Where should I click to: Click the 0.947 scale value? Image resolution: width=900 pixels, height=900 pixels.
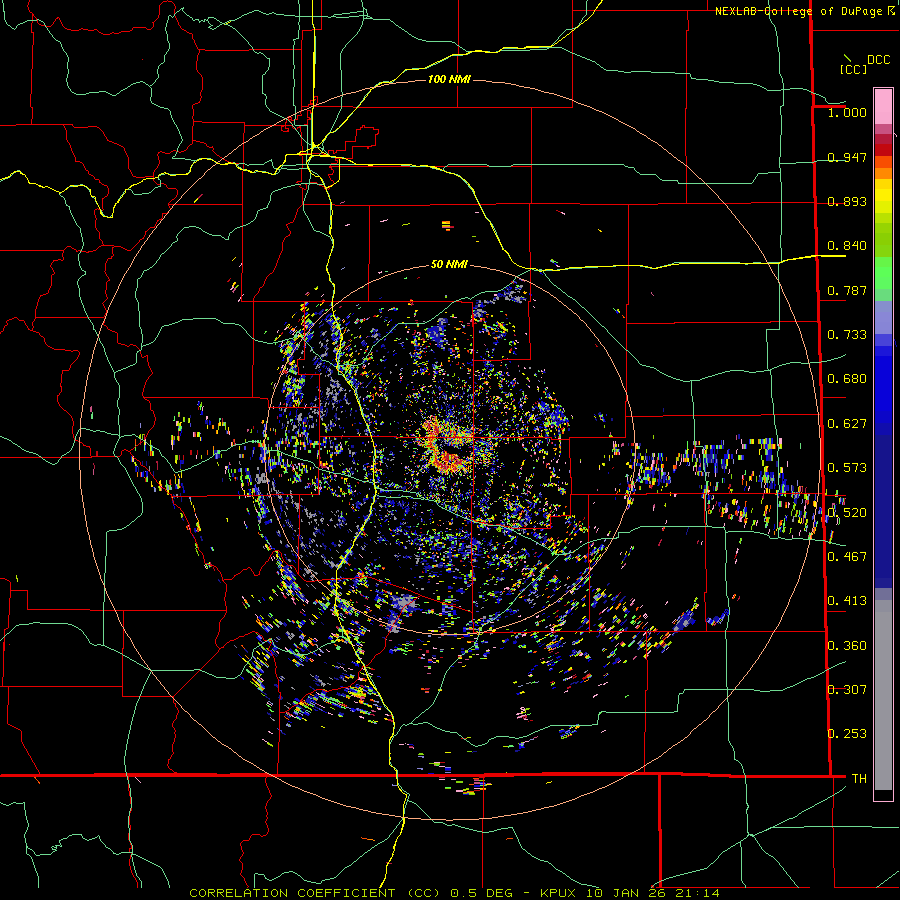click(847, 157)
